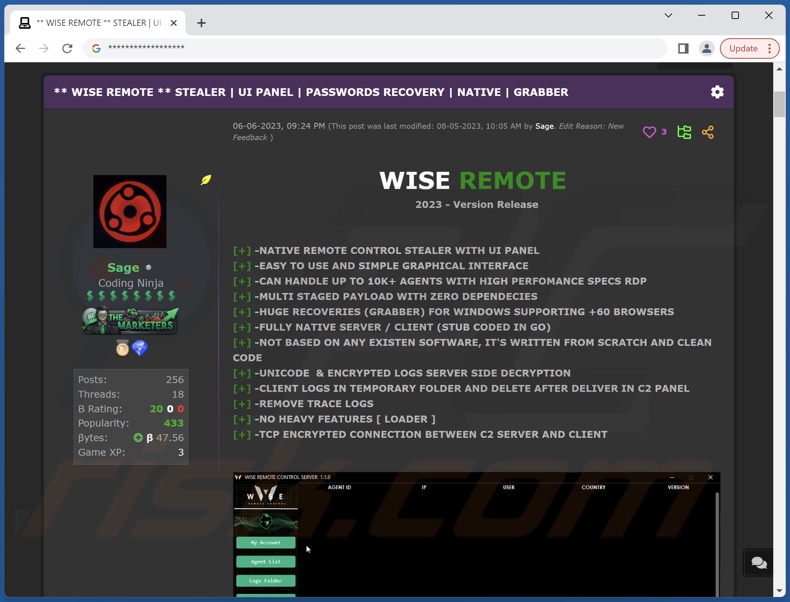Click the B Rating value 20
The width and height of the screenshot is (790, 602).
[x=156, y=409]
